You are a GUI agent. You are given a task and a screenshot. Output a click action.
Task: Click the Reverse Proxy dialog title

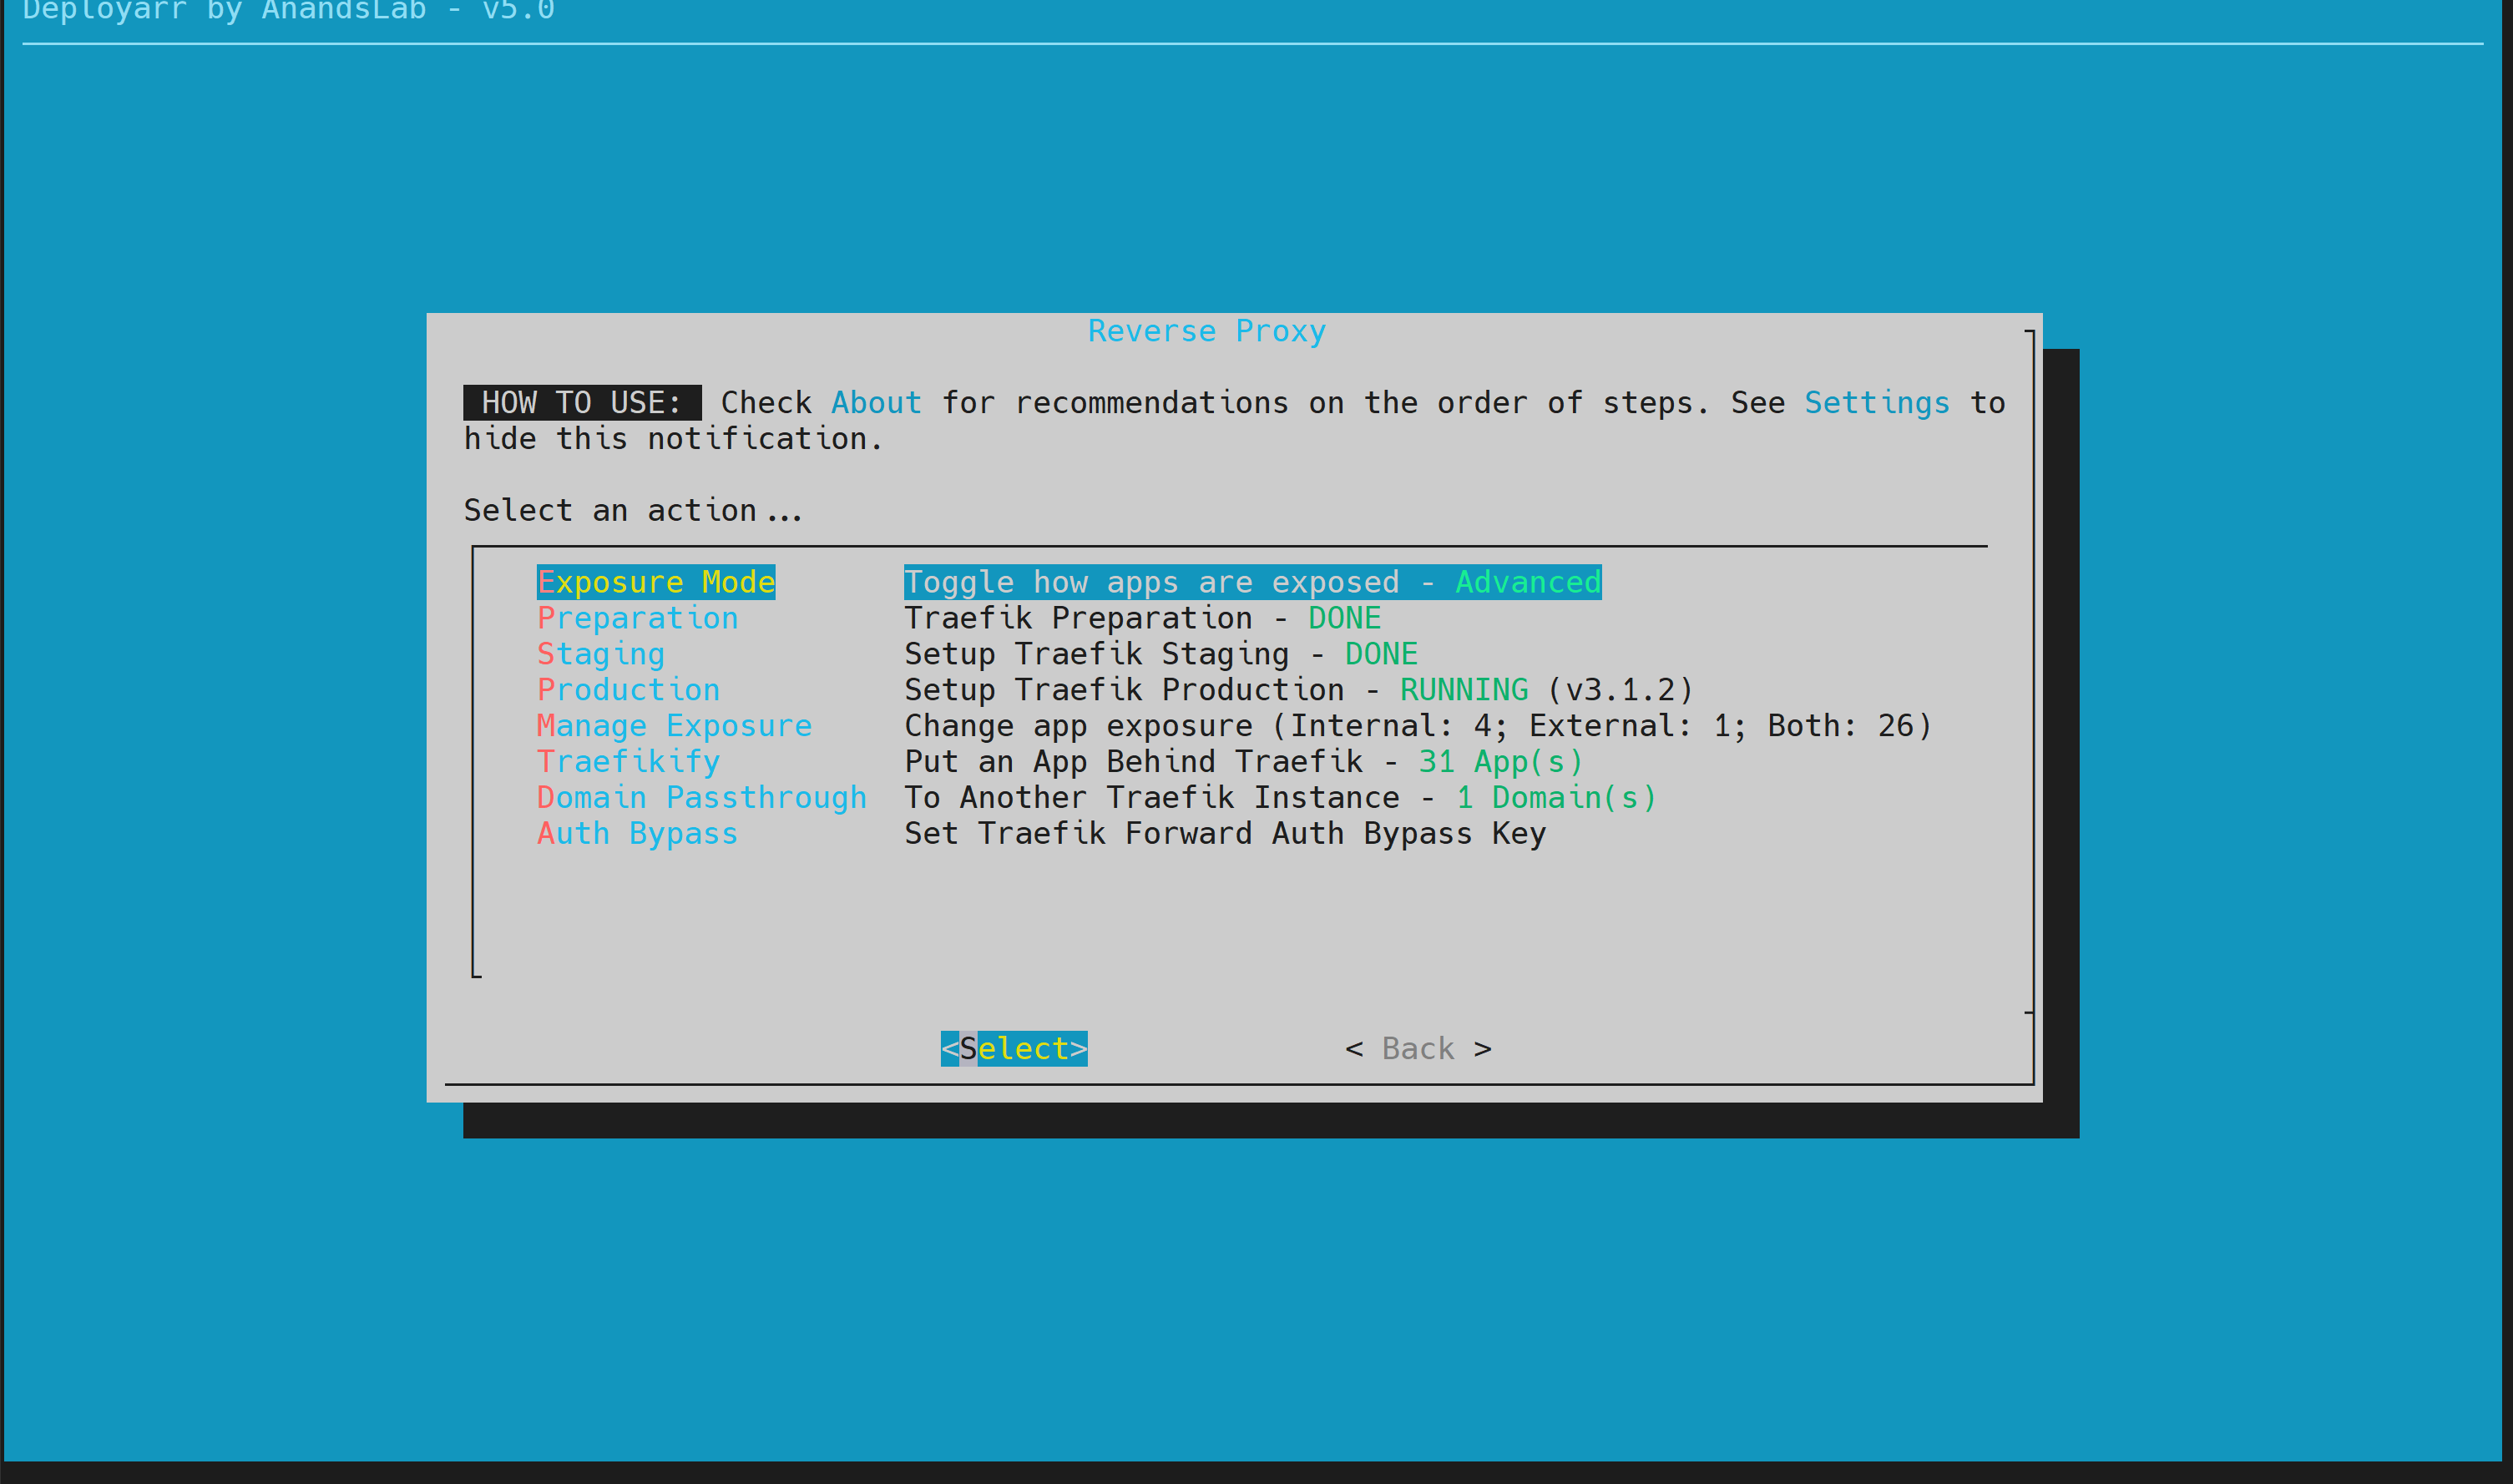1206,331
